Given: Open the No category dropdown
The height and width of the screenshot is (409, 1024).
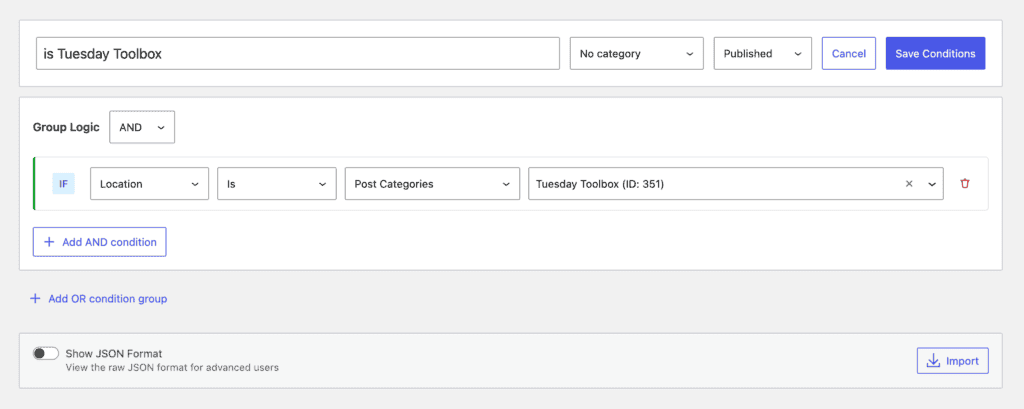Looking at the screenshot, I should tap(636, 54).
